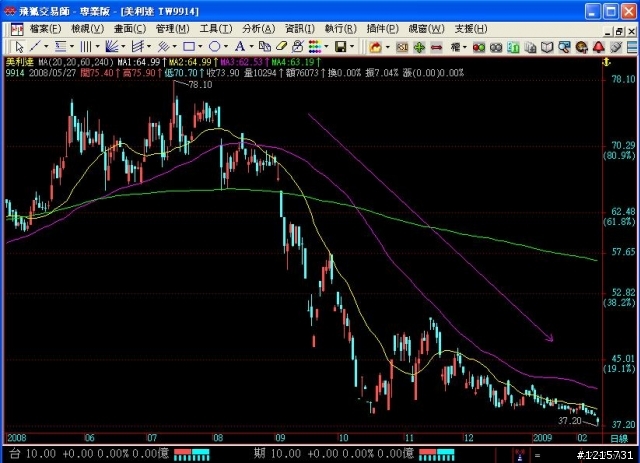Restore the inner chart window
This screenshot has width=640, height=463.
[x=619, y=31]
